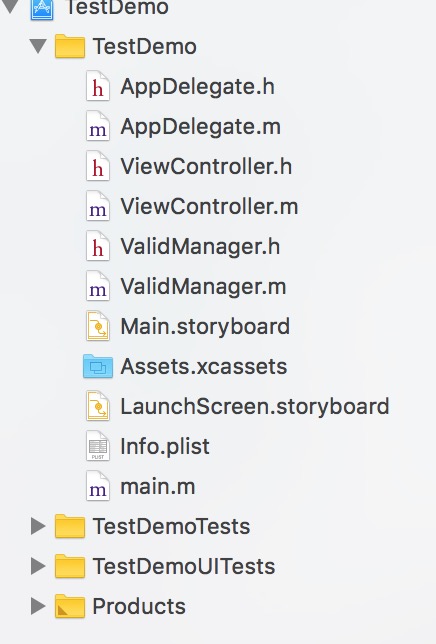Viewport: 436px width, 644px height.
Task: Click the Info.plist file icon
Action: pos(98,446)
